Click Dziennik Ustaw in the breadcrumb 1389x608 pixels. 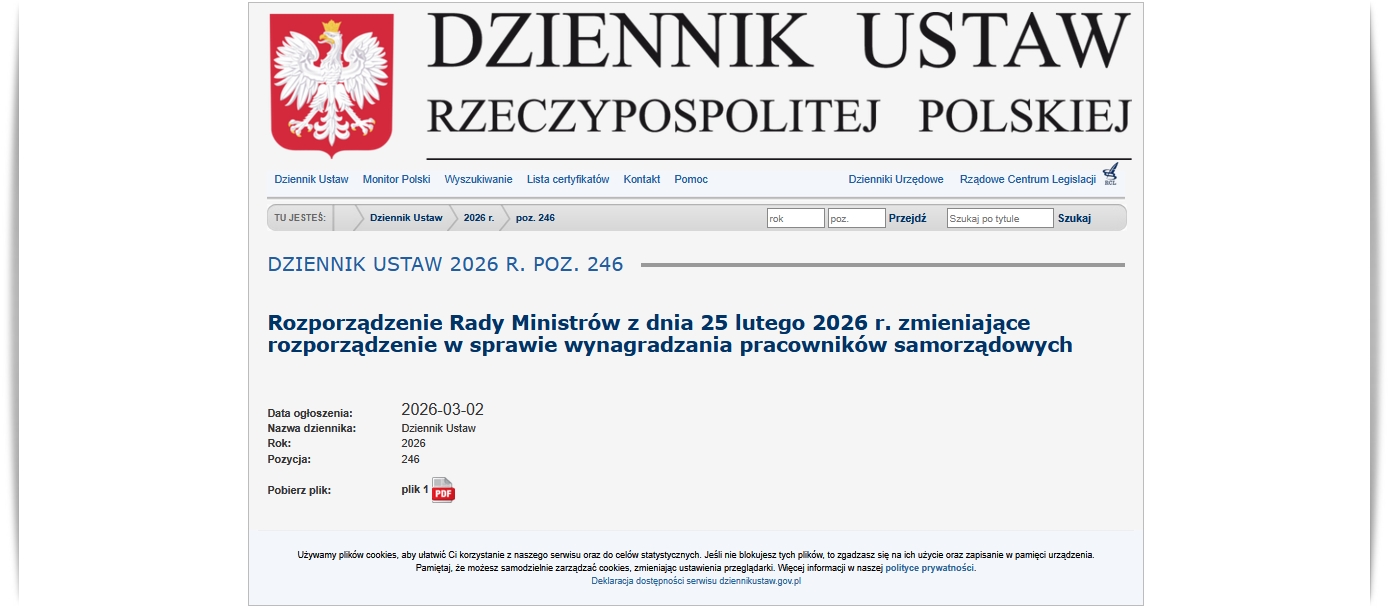(406, 218)
